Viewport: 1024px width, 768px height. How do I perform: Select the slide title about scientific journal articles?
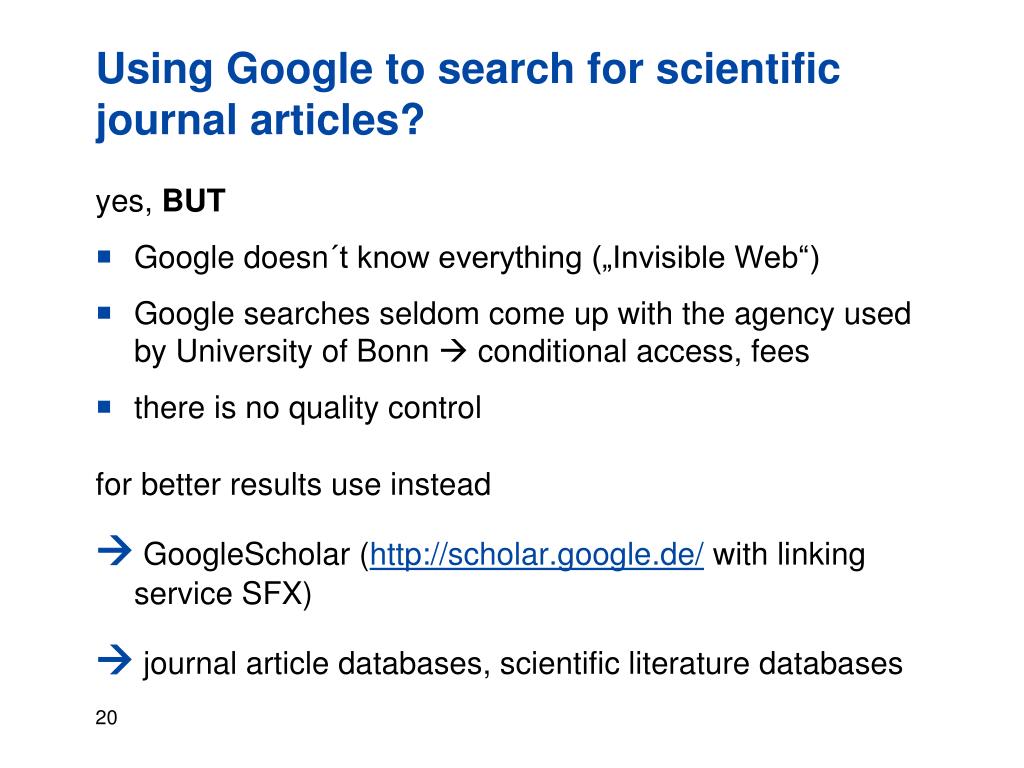click(468, 94)
